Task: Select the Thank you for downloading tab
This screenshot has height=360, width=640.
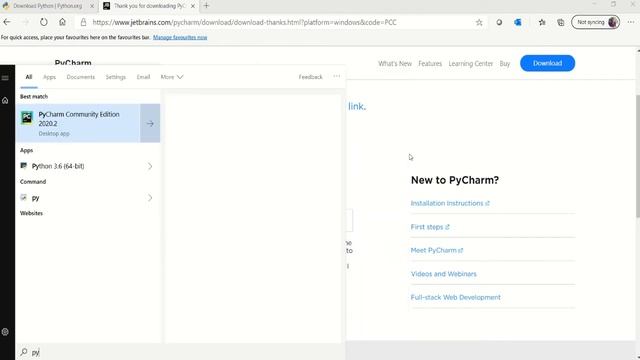Action: 149,6
